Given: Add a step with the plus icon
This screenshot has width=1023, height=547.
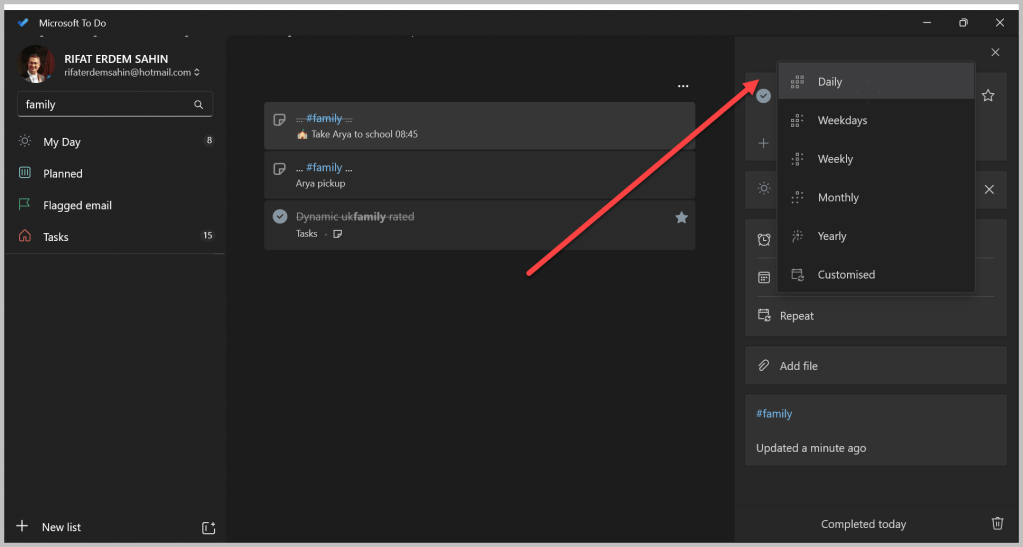Looking at the screenshot, I should [x=763, y=143].
